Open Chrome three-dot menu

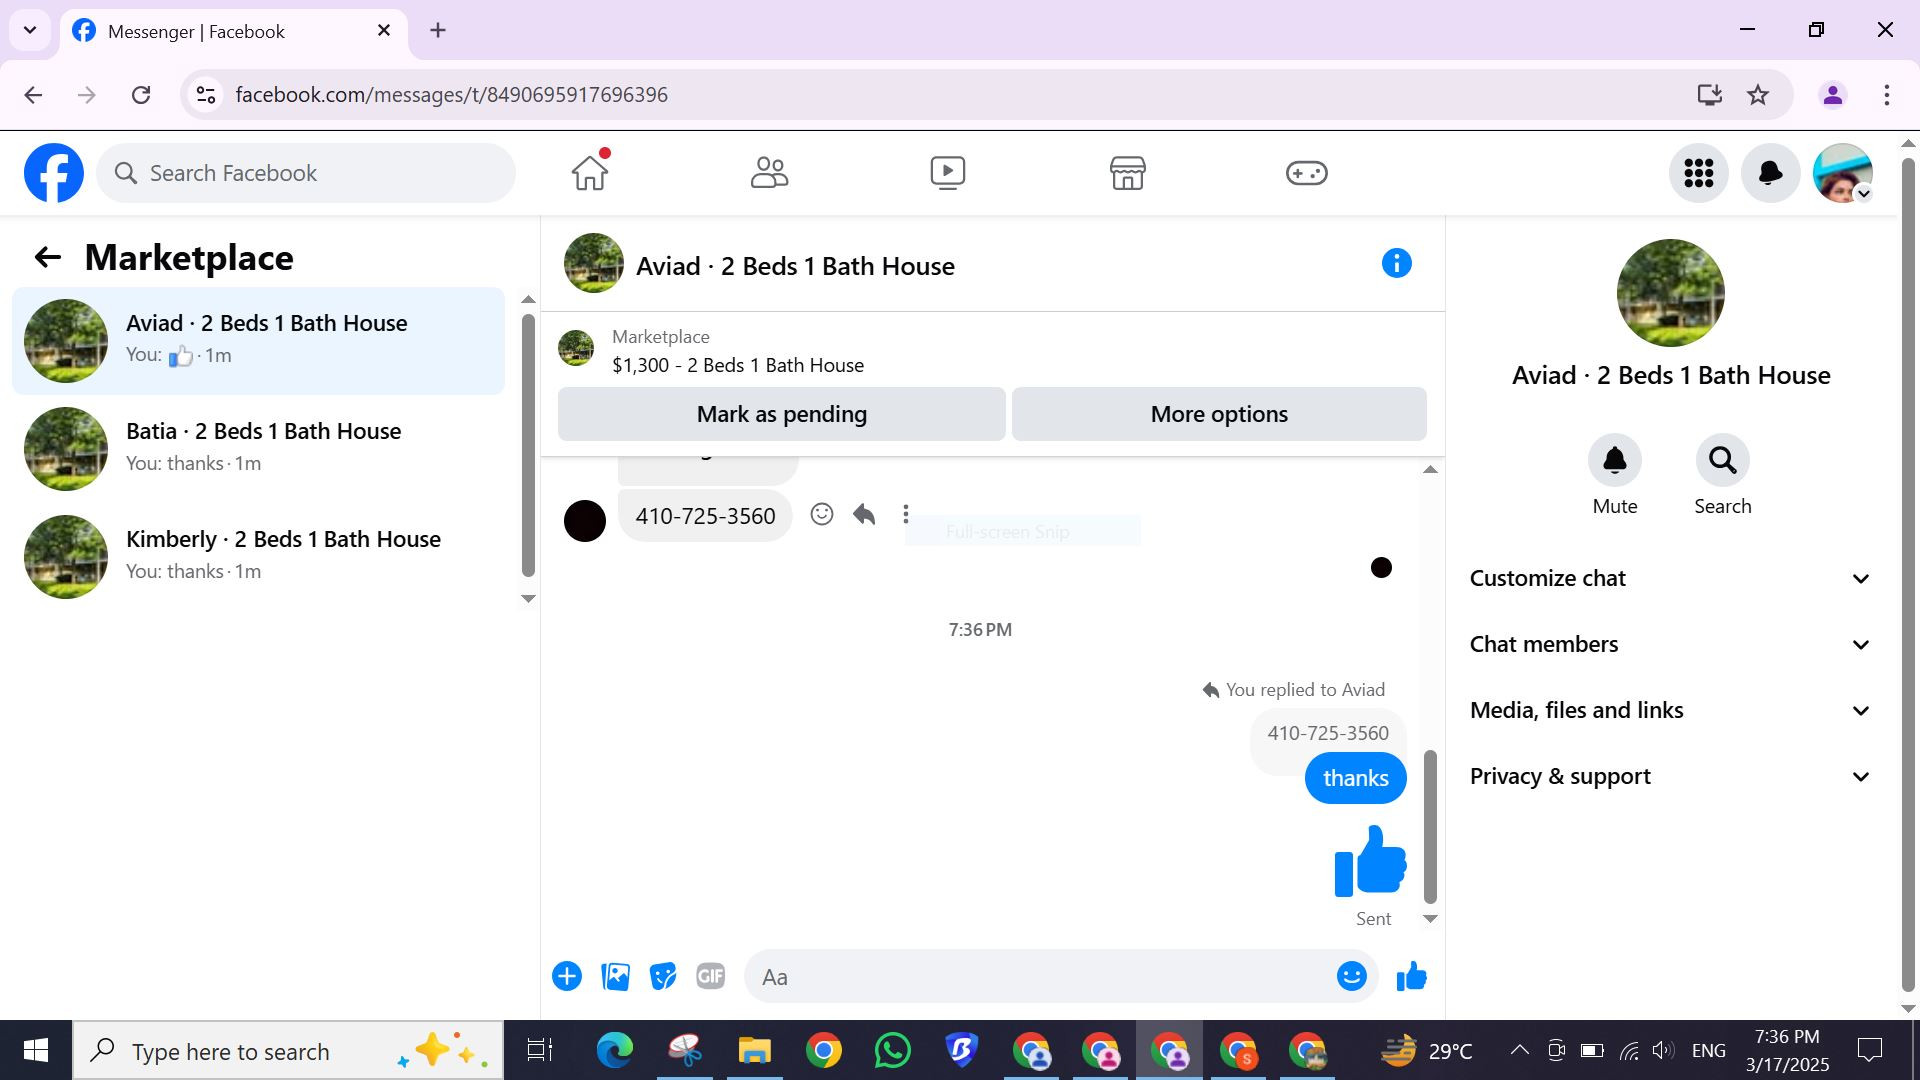[1886, 95]
